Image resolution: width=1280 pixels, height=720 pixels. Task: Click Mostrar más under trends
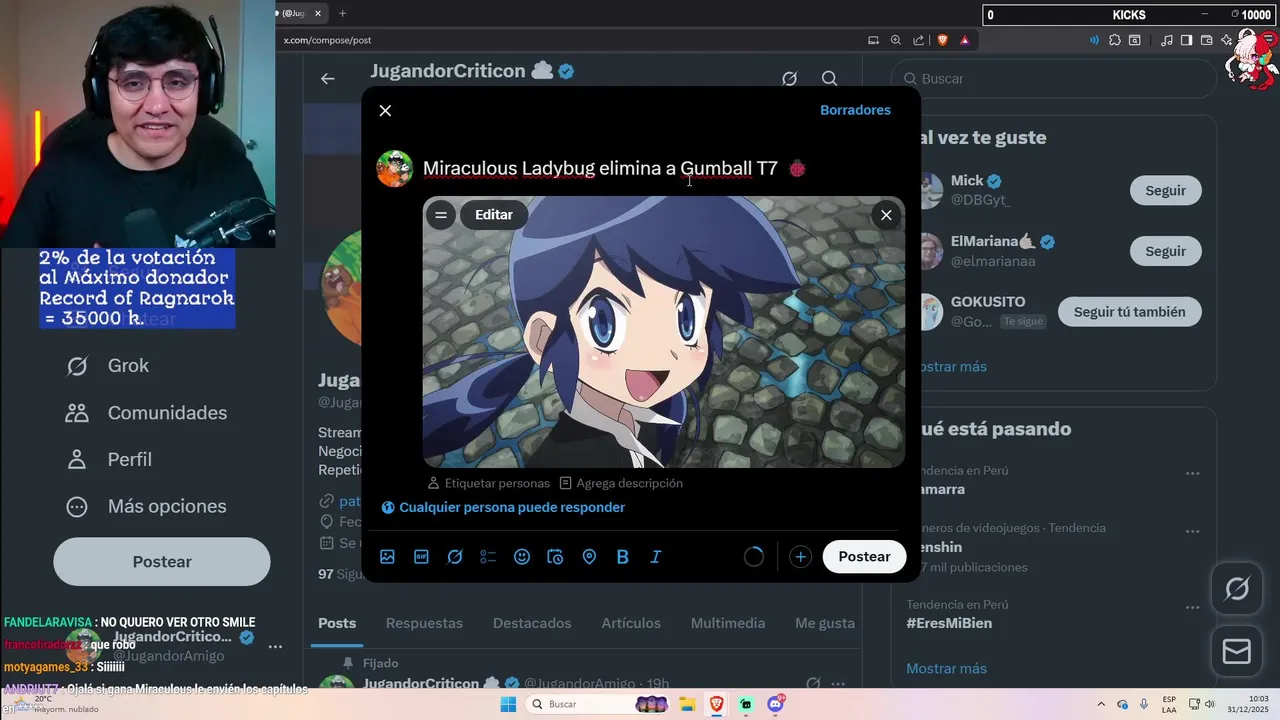(947, 668)
